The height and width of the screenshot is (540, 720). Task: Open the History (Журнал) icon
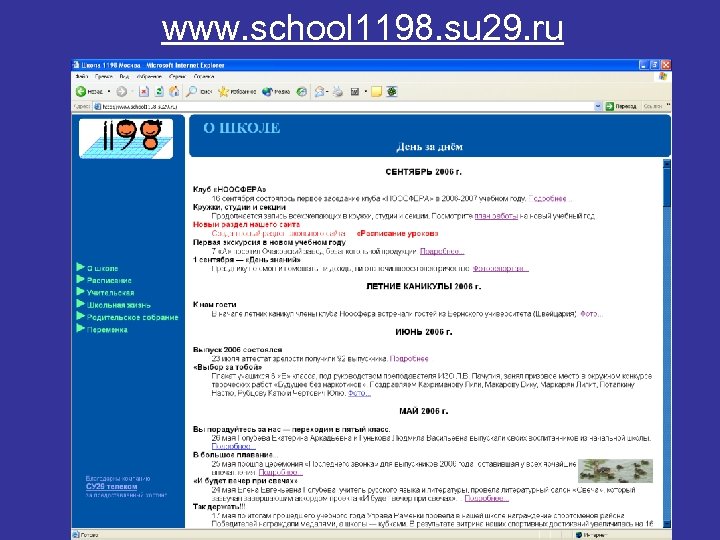(302, 92)
